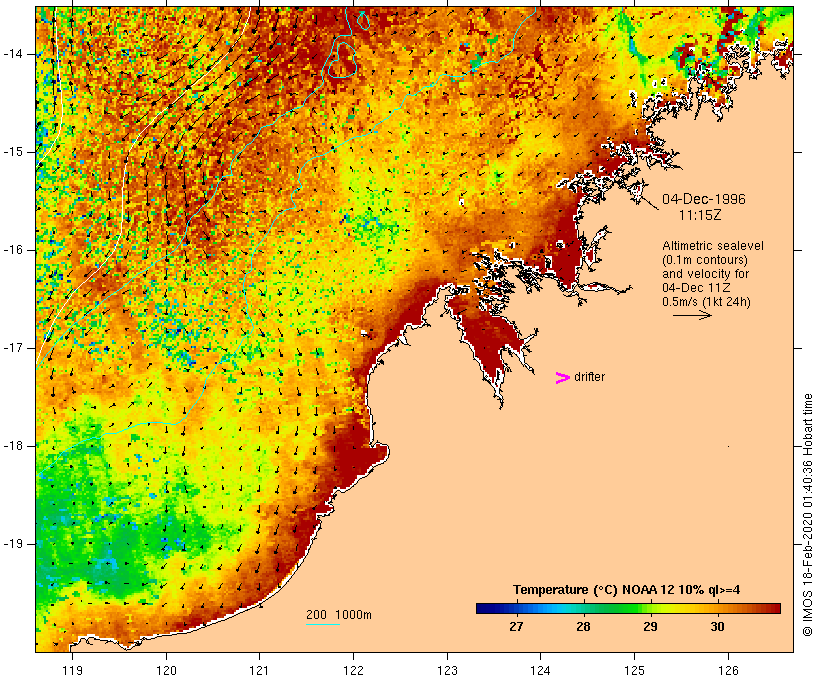The height and width of the screenshot is (680, 820).
Task: Click the longitude axis label '125'
Action: tap(635, 670)
